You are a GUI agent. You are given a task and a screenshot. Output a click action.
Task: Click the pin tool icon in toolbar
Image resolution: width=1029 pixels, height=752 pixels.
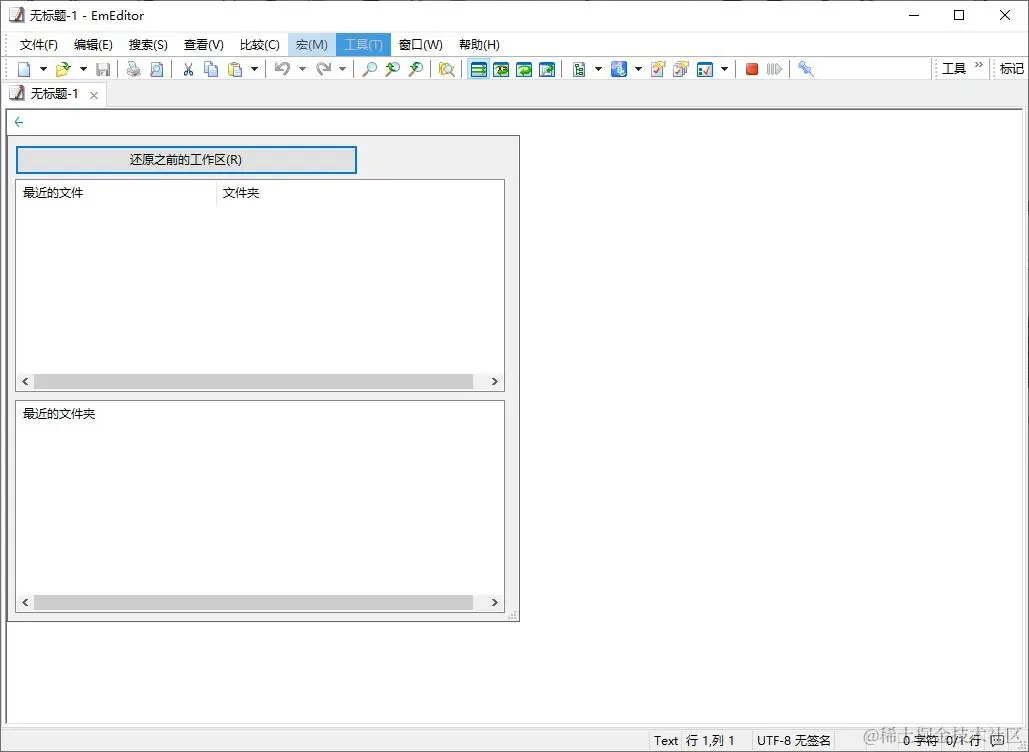[806, 69]
